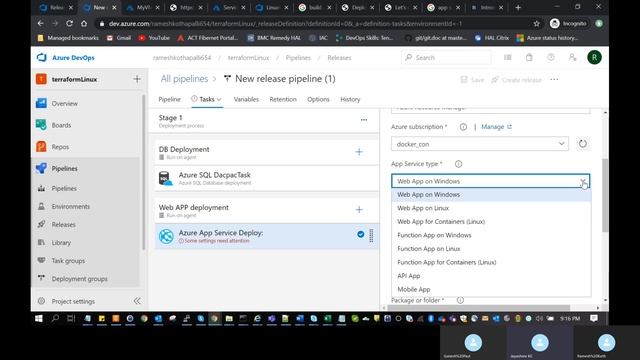
Task: Refresh Azure subscription list
Action: pos(582,144)
